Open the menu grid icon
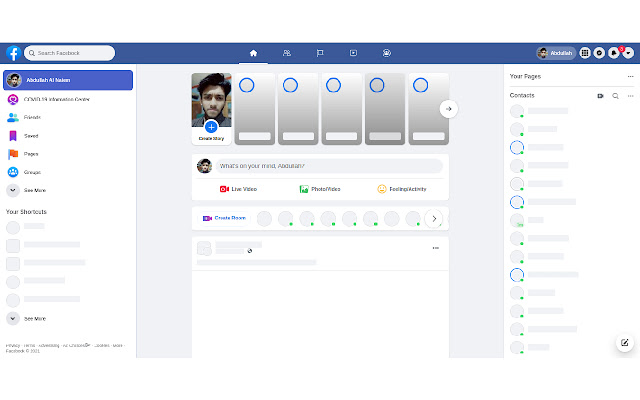640x400 pixels. click(x=585, y=53)
